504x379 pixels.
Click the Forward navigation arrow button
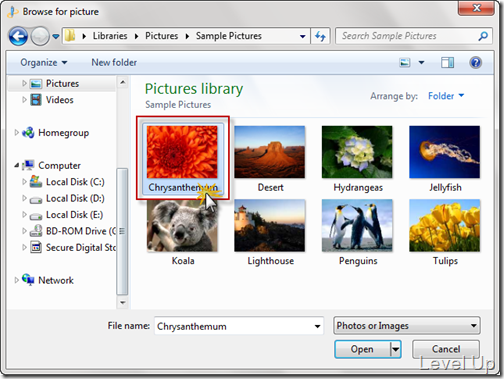[40, 36]
